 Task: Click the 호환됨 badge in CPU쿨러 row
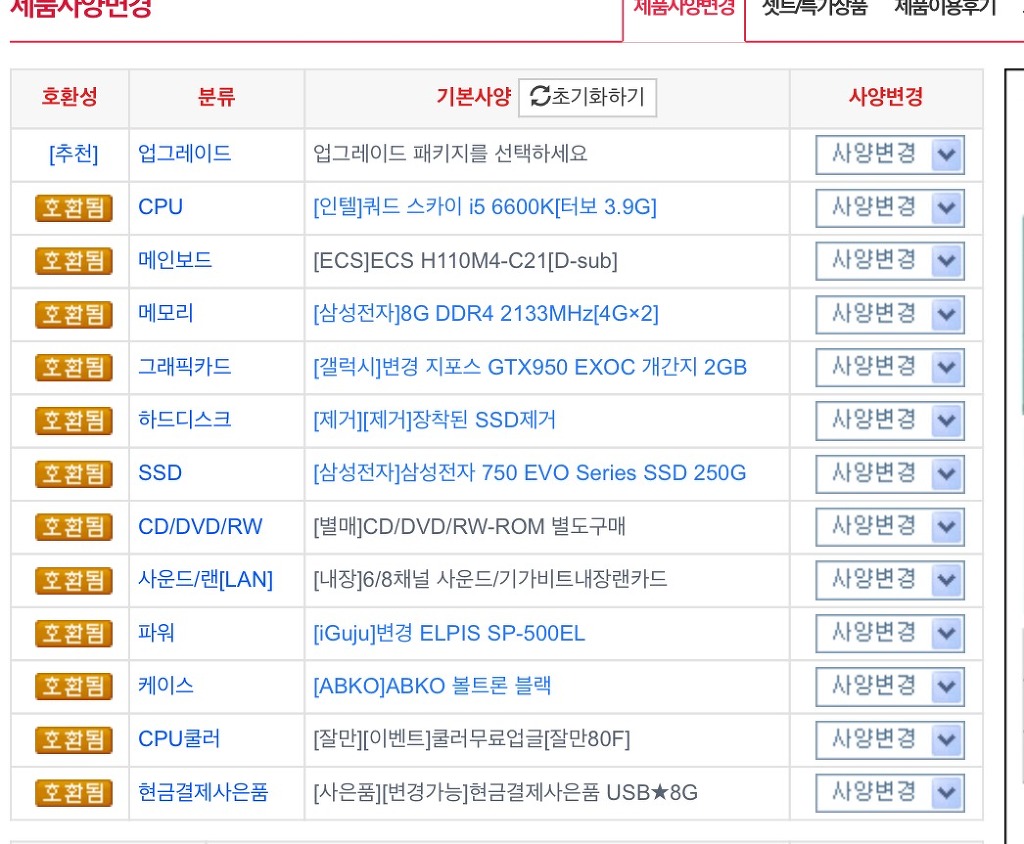coord(74,740)
